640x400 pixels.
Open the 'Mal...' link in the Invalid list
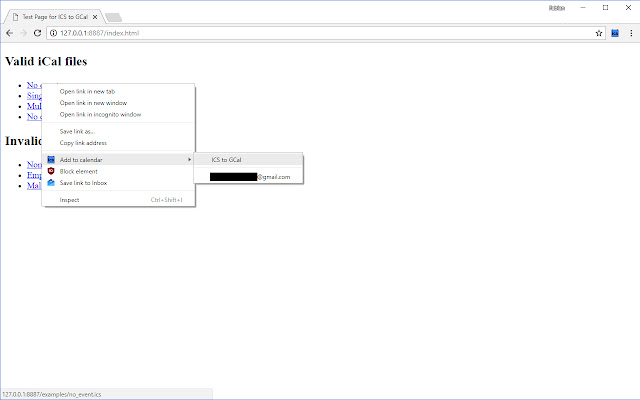[34, 186]
